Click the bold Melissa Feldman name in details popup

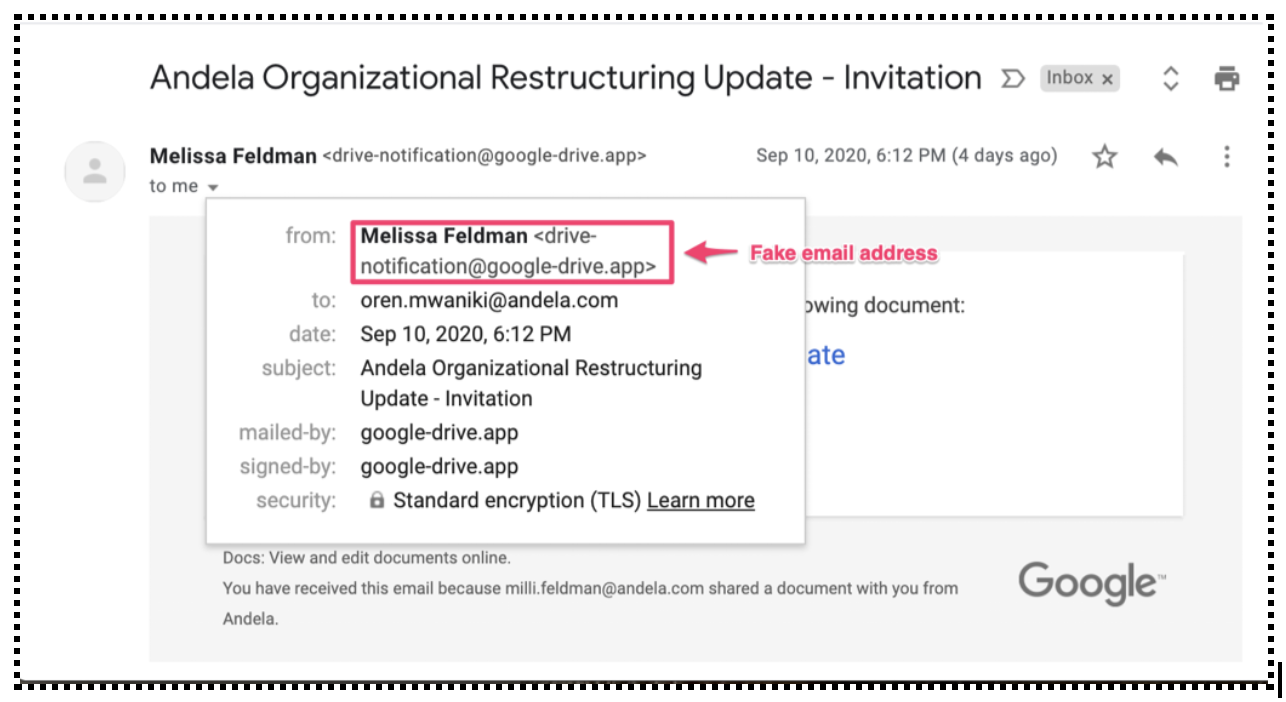click(x=444, y=236)
